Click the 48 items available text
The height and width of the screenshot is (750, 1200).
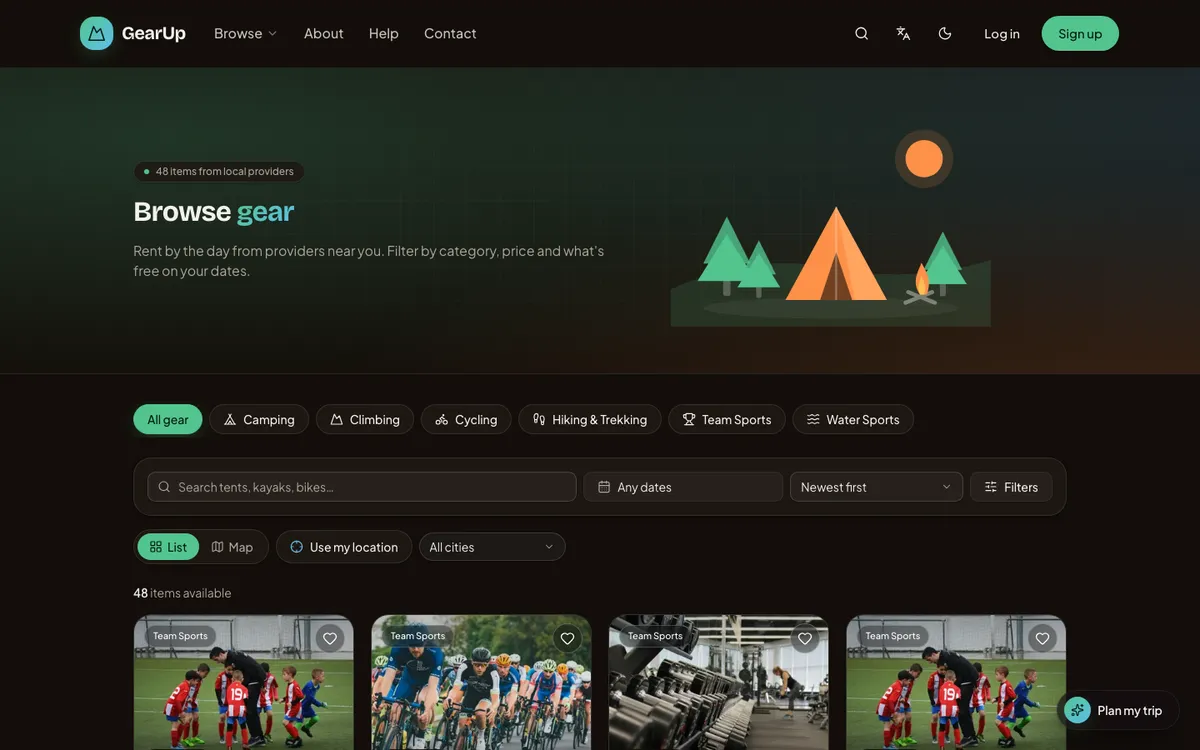pyautogui.click(x=182, y=593)
